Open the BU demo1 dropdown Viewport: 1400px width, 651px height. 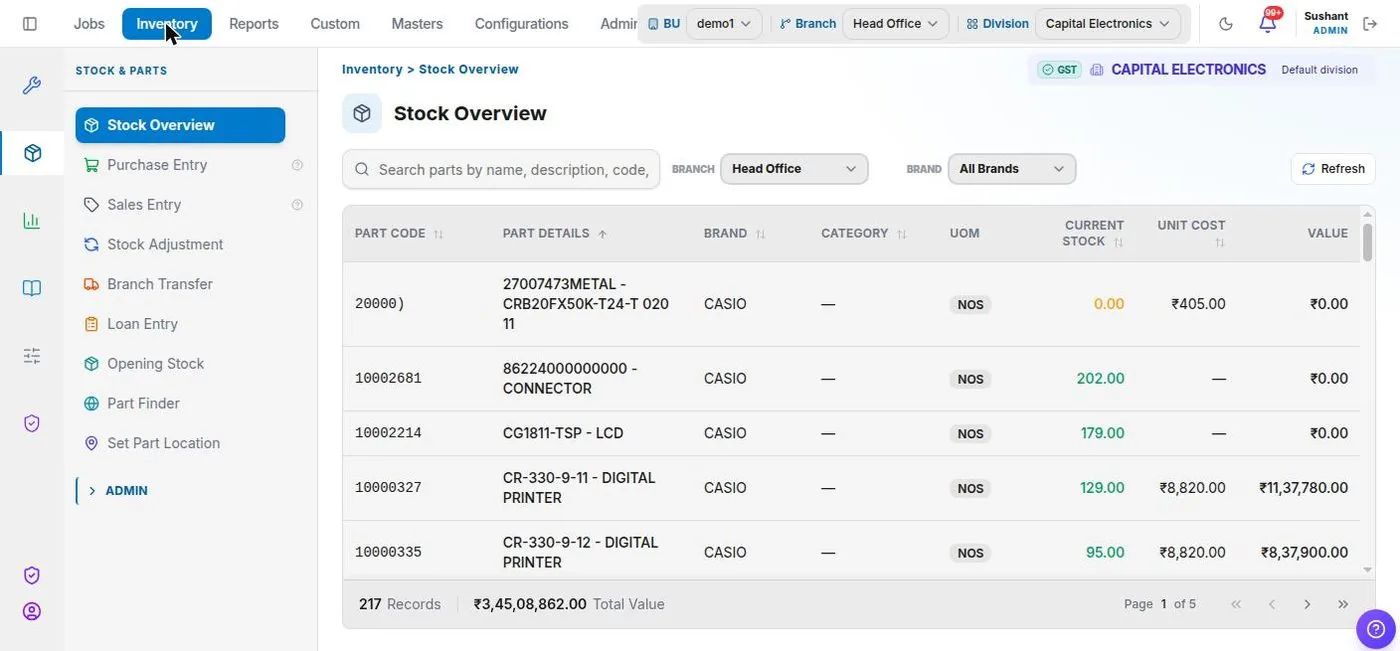(x=725, y=23)
